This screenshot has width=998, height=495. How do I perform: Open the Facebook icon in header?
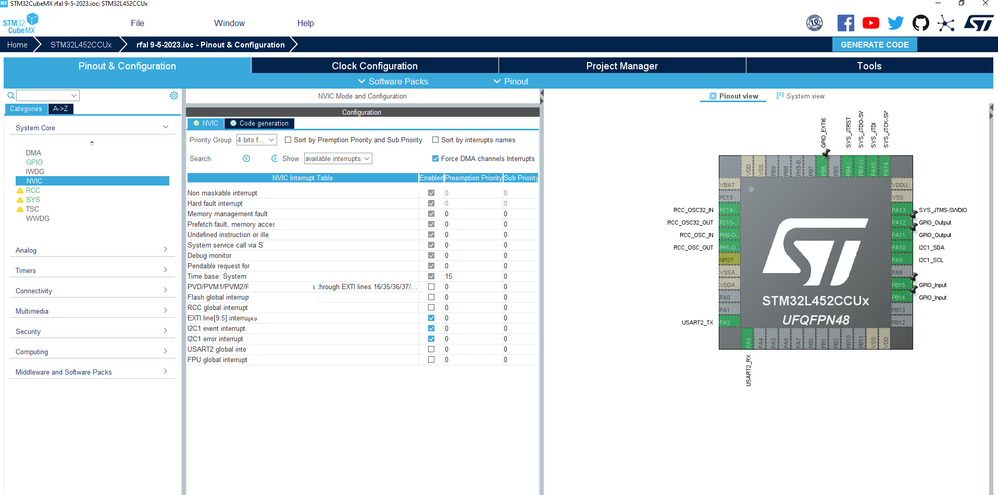pyautogui.click(x=845, y=23)
